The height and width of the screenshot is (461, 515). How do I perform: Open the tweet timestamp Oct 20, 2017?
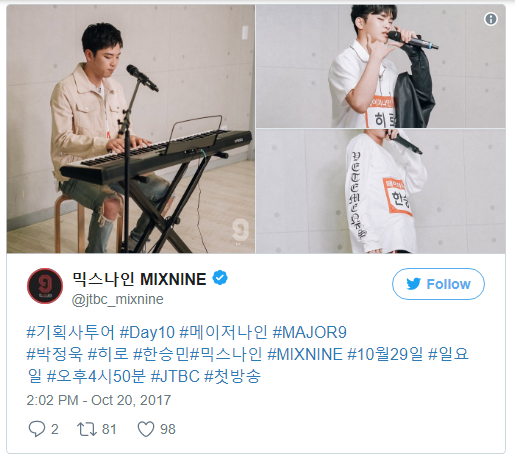99,400
